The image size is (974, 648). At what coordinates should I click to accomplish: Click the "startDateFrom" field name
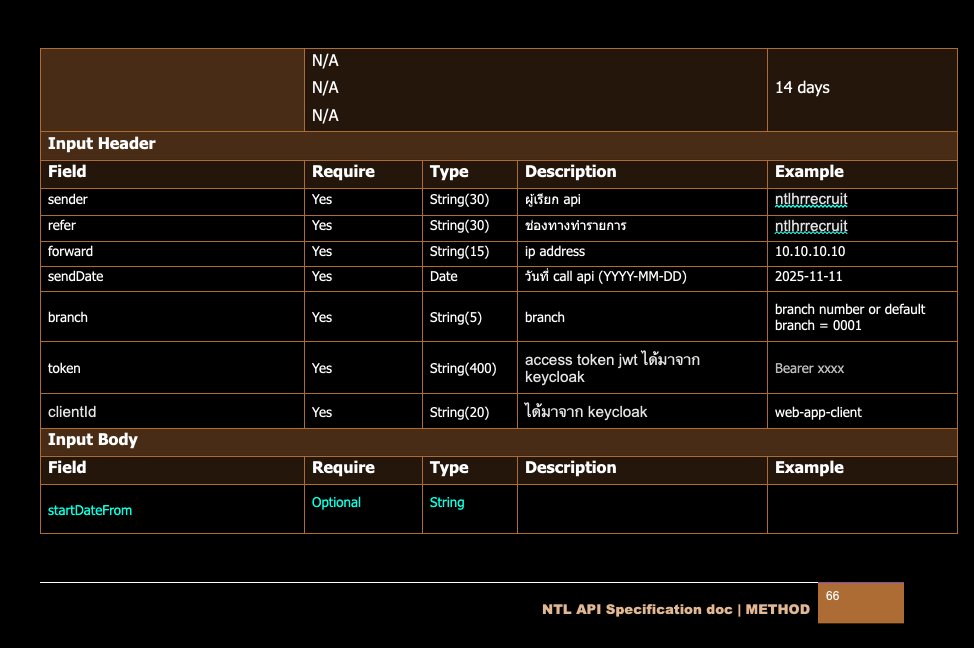pyautogui.click(x=90, y=511)
